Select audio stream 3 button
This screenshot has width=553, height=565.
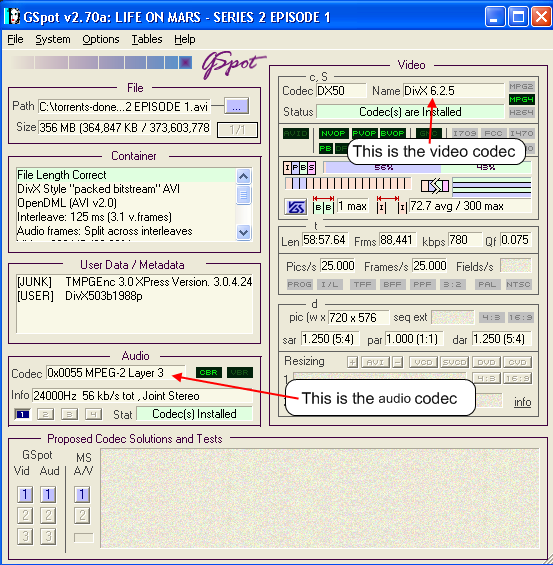point(70,414)
